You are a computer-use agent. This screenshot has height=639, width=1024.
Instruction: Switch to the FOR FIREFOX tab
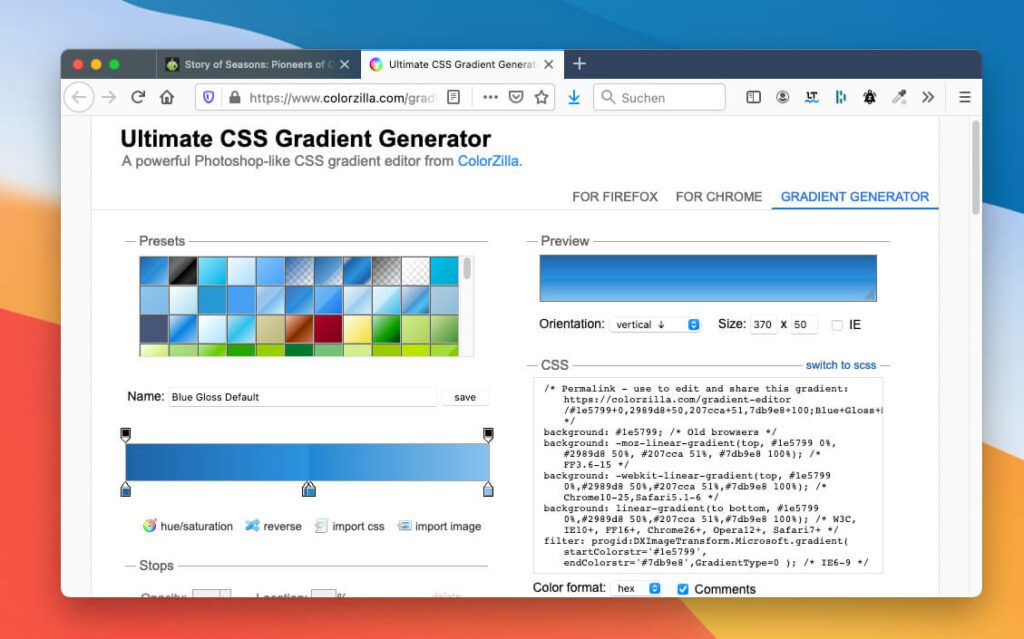[614, 197]
